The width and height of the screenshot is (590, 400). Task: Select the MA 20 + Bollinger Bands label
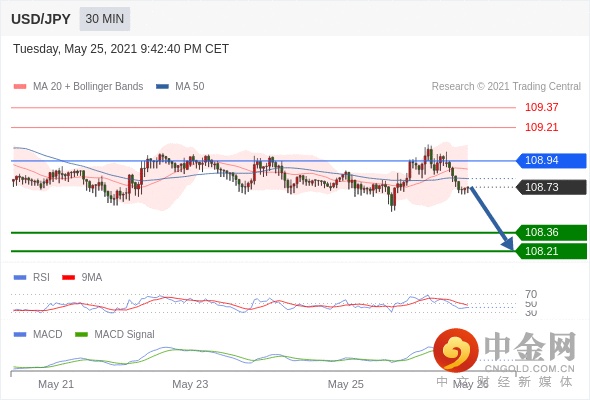(88, 87)
